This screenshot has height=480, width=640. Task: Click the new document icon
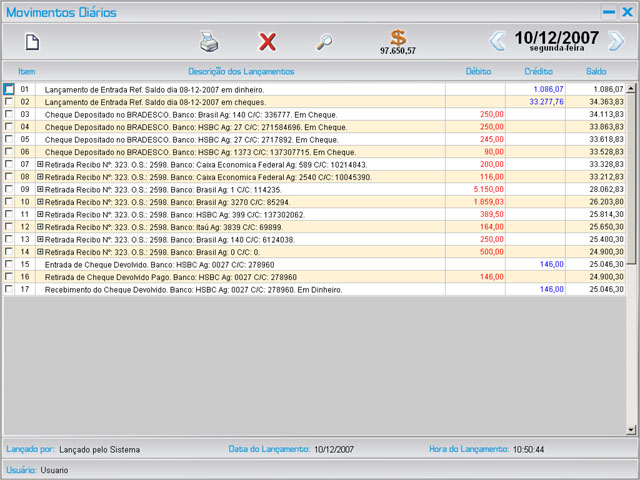point(32,42)
